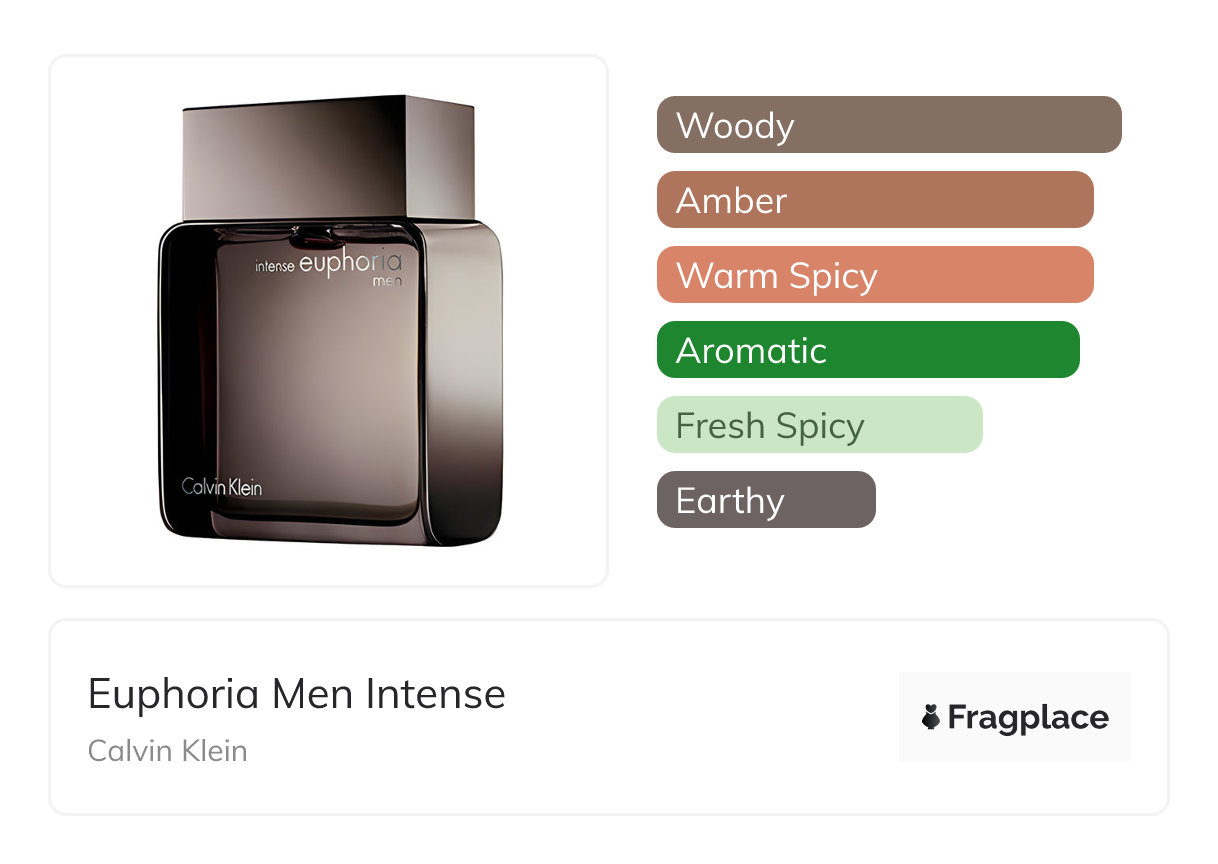Select the Amber accord bar

[x=875, y=200]
